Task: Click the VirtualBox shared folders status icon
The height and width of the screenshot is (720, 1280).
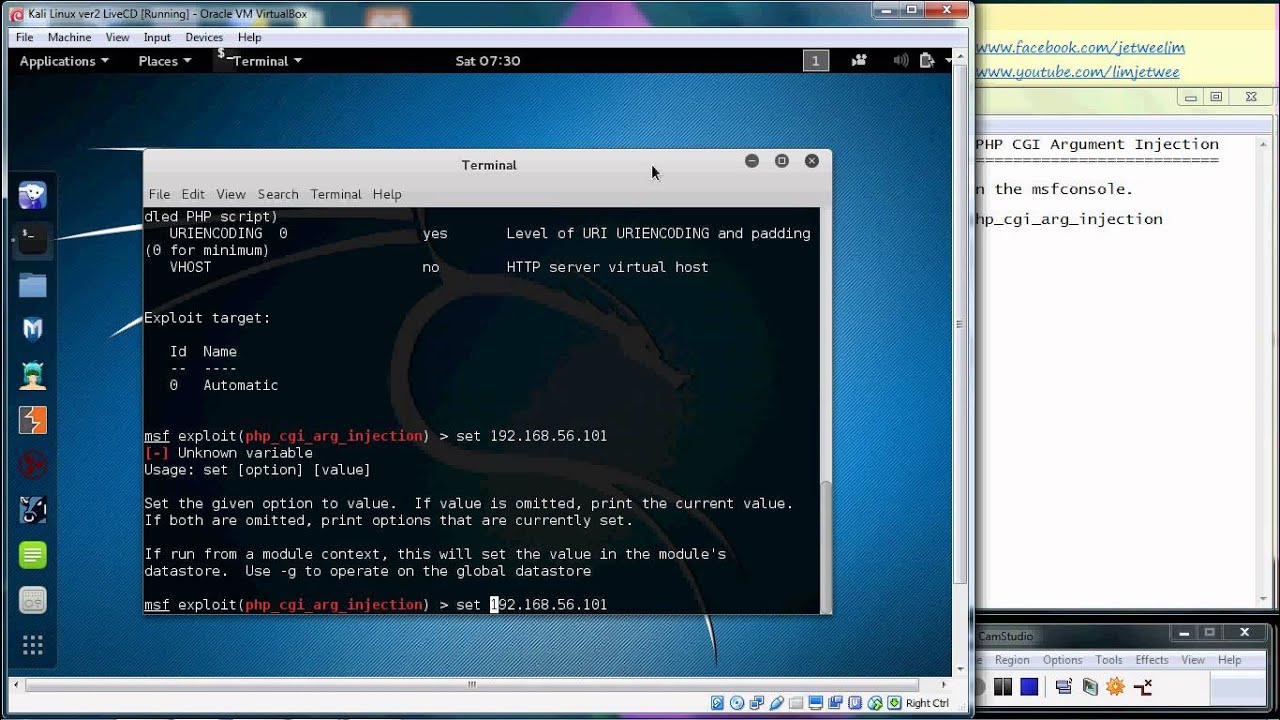Action: (x=796, y=703)
